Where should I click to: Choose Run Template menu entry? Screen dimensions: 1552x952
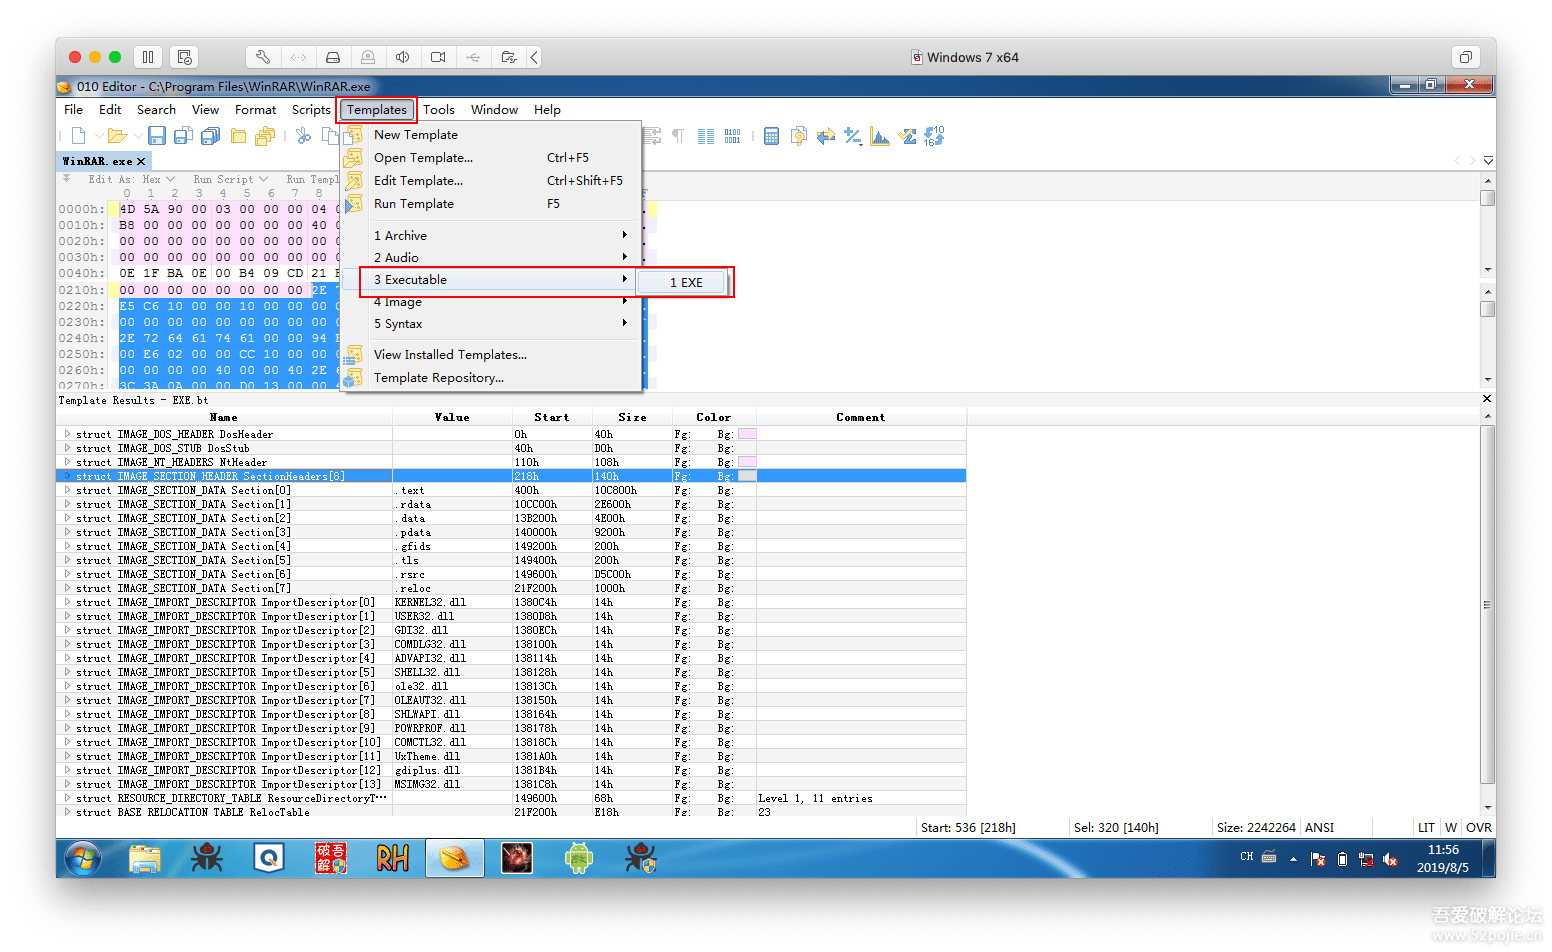(x=491, y=204)
